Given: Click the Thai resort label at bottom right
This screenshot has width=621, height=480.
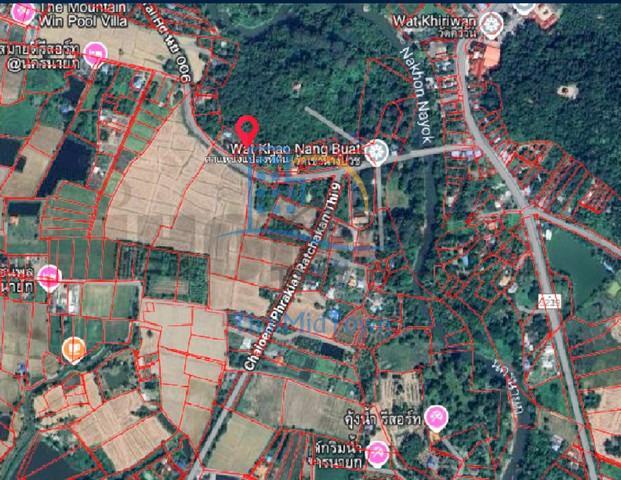Looking at the screenshot, I should point(397,413).
